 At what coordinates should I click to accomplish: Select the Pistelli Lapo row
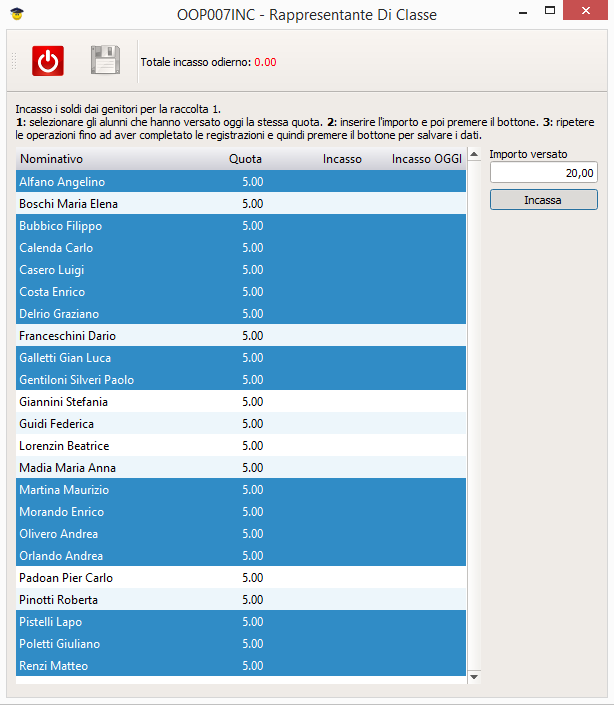241,622
